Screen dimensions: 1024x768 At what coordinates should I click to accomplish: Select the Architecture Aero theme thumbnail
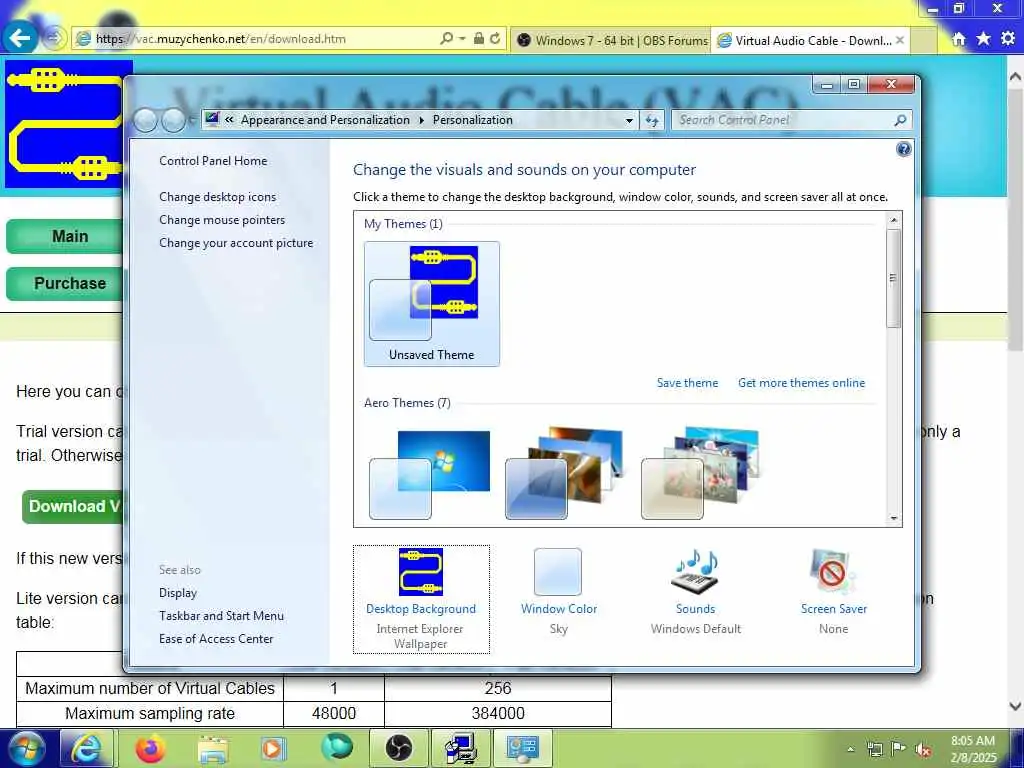click(564, 474)
